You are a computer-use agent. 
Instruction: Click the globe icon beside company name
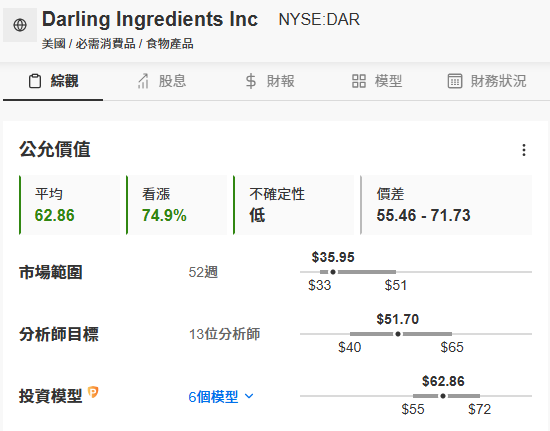pyautogui.click(x=20, y=25)
